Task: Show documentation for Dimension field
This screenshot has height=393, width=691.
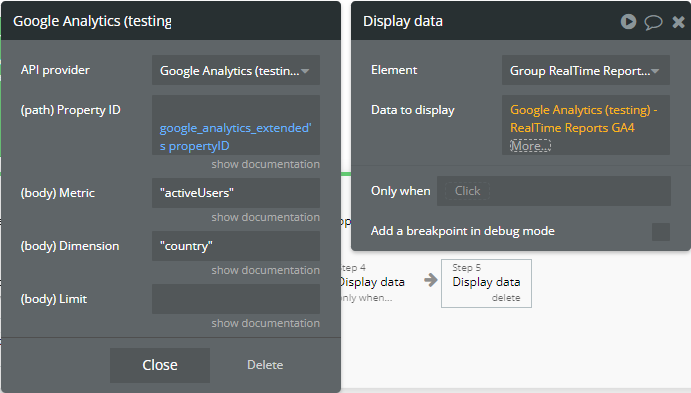Action: pos(265,270)
